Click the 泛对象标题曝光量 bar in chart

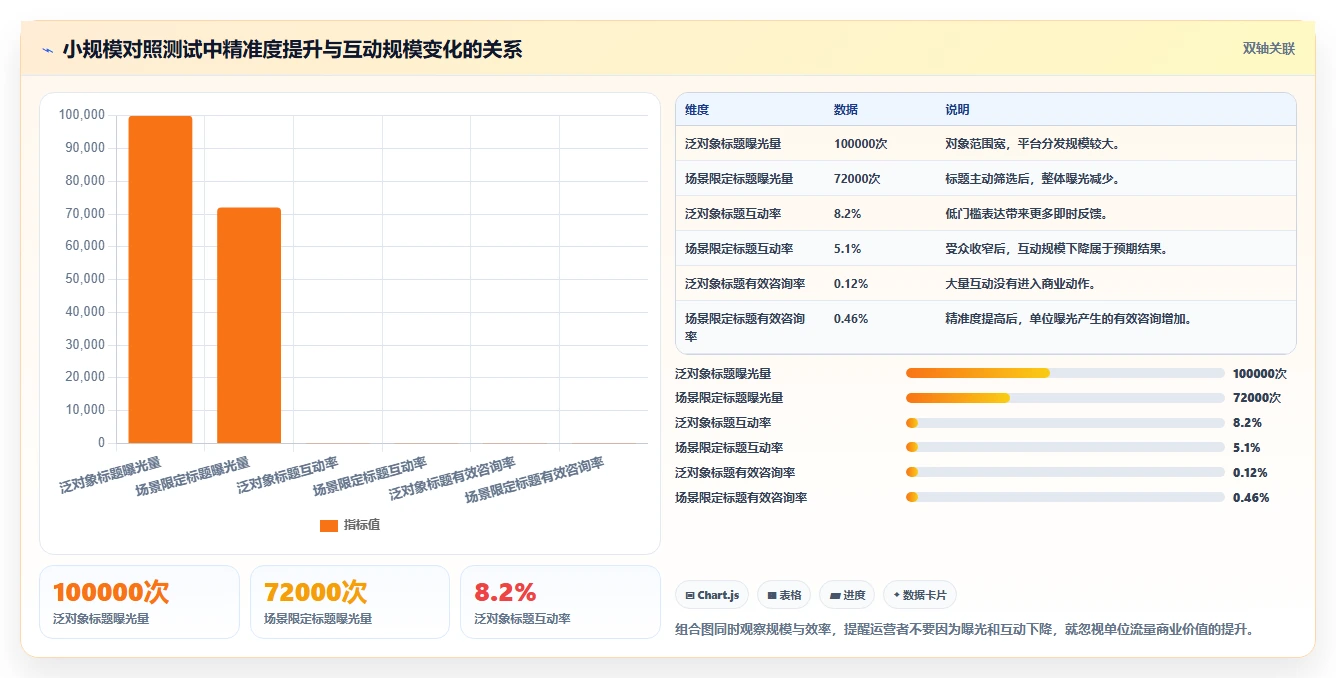point(160,279)
